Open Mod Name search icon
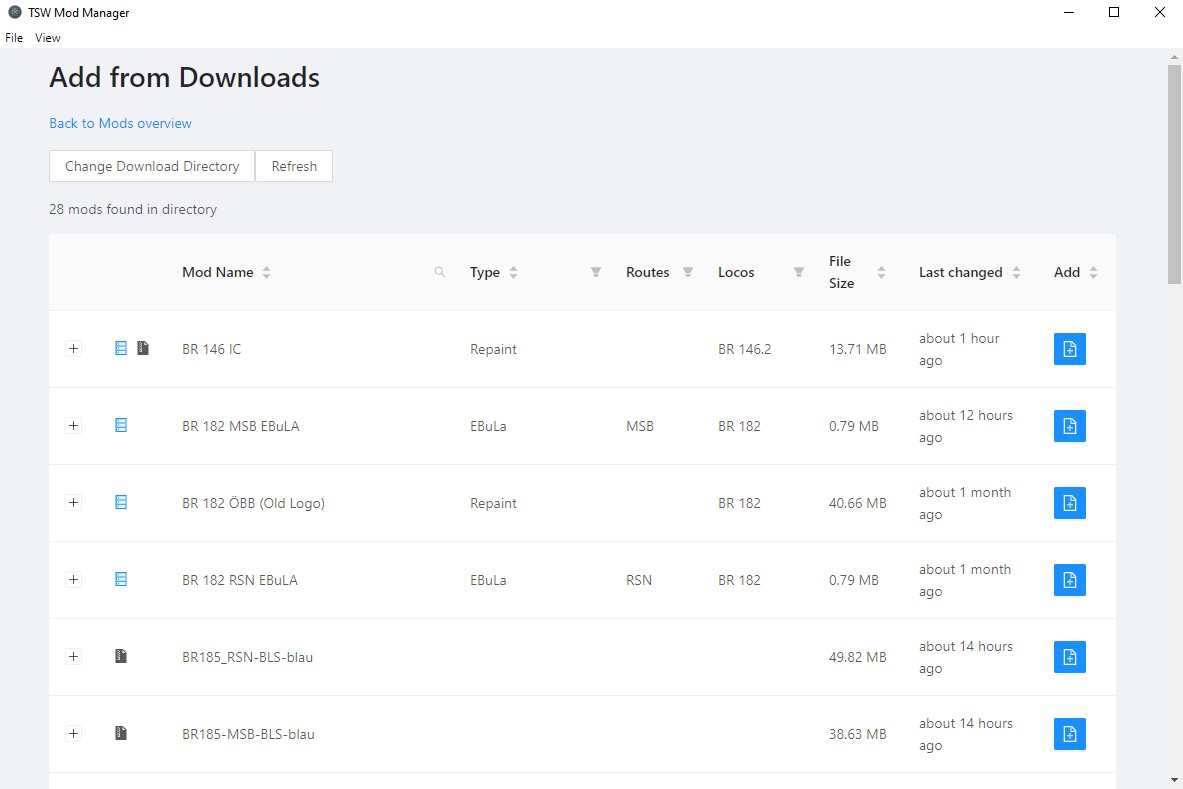 440,272
